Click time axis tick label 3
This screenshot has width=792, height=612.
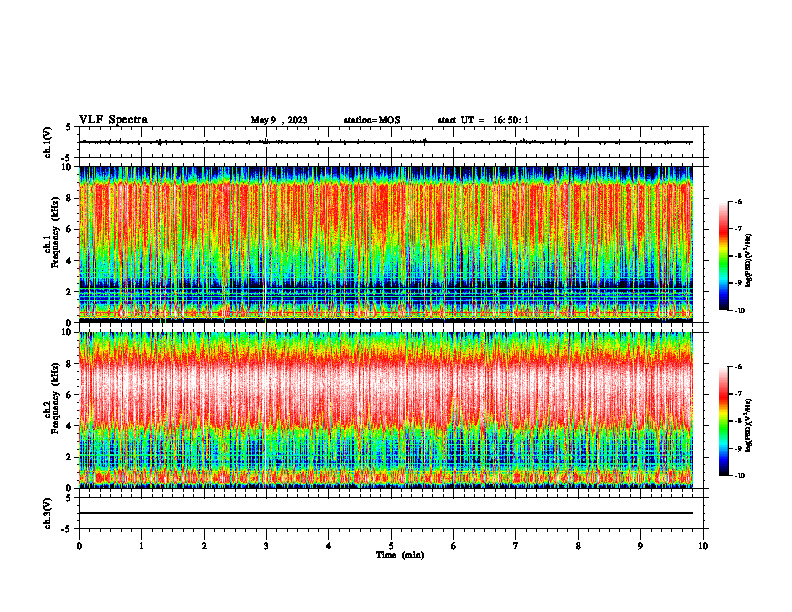pyautogui.click(x=266, y=546)
